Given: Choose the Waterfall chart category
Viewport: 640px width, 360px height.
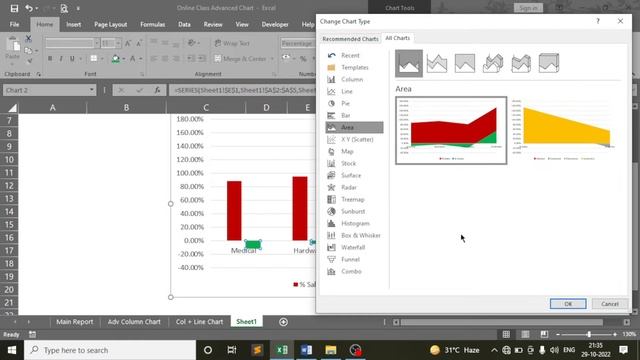Looking at the screenshot, I should (354, 247).
